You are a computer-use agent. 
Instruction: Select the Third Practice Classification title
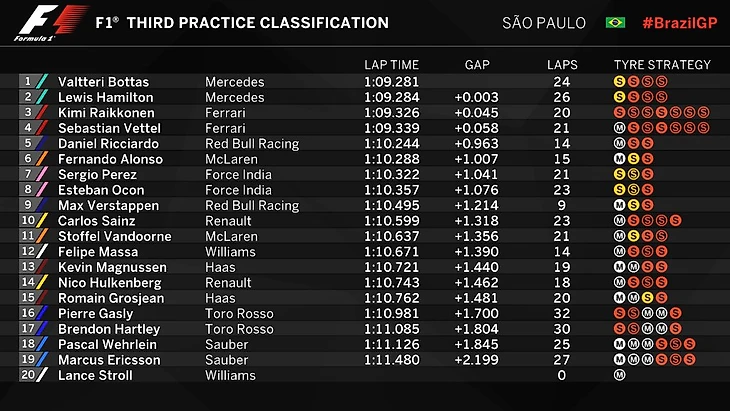pos(241,22)
